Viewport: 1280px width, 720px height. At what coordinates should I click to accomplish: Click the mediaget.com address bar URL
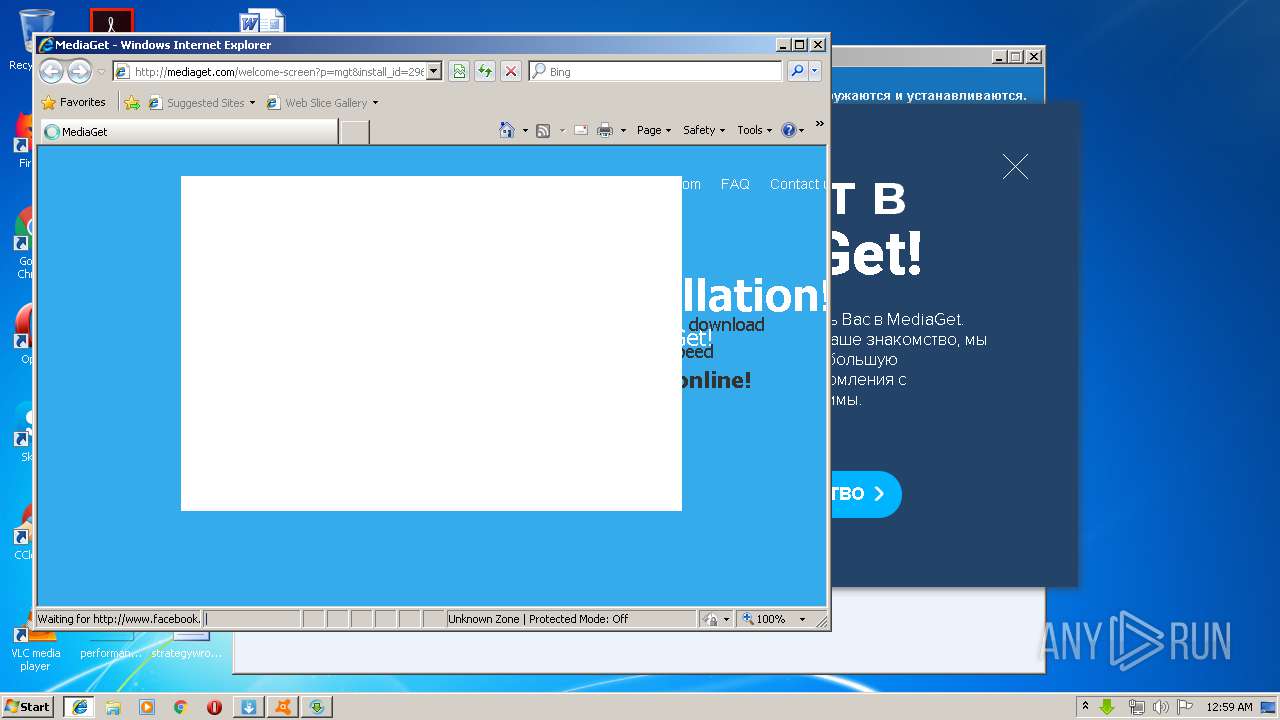tap(279, 72)
